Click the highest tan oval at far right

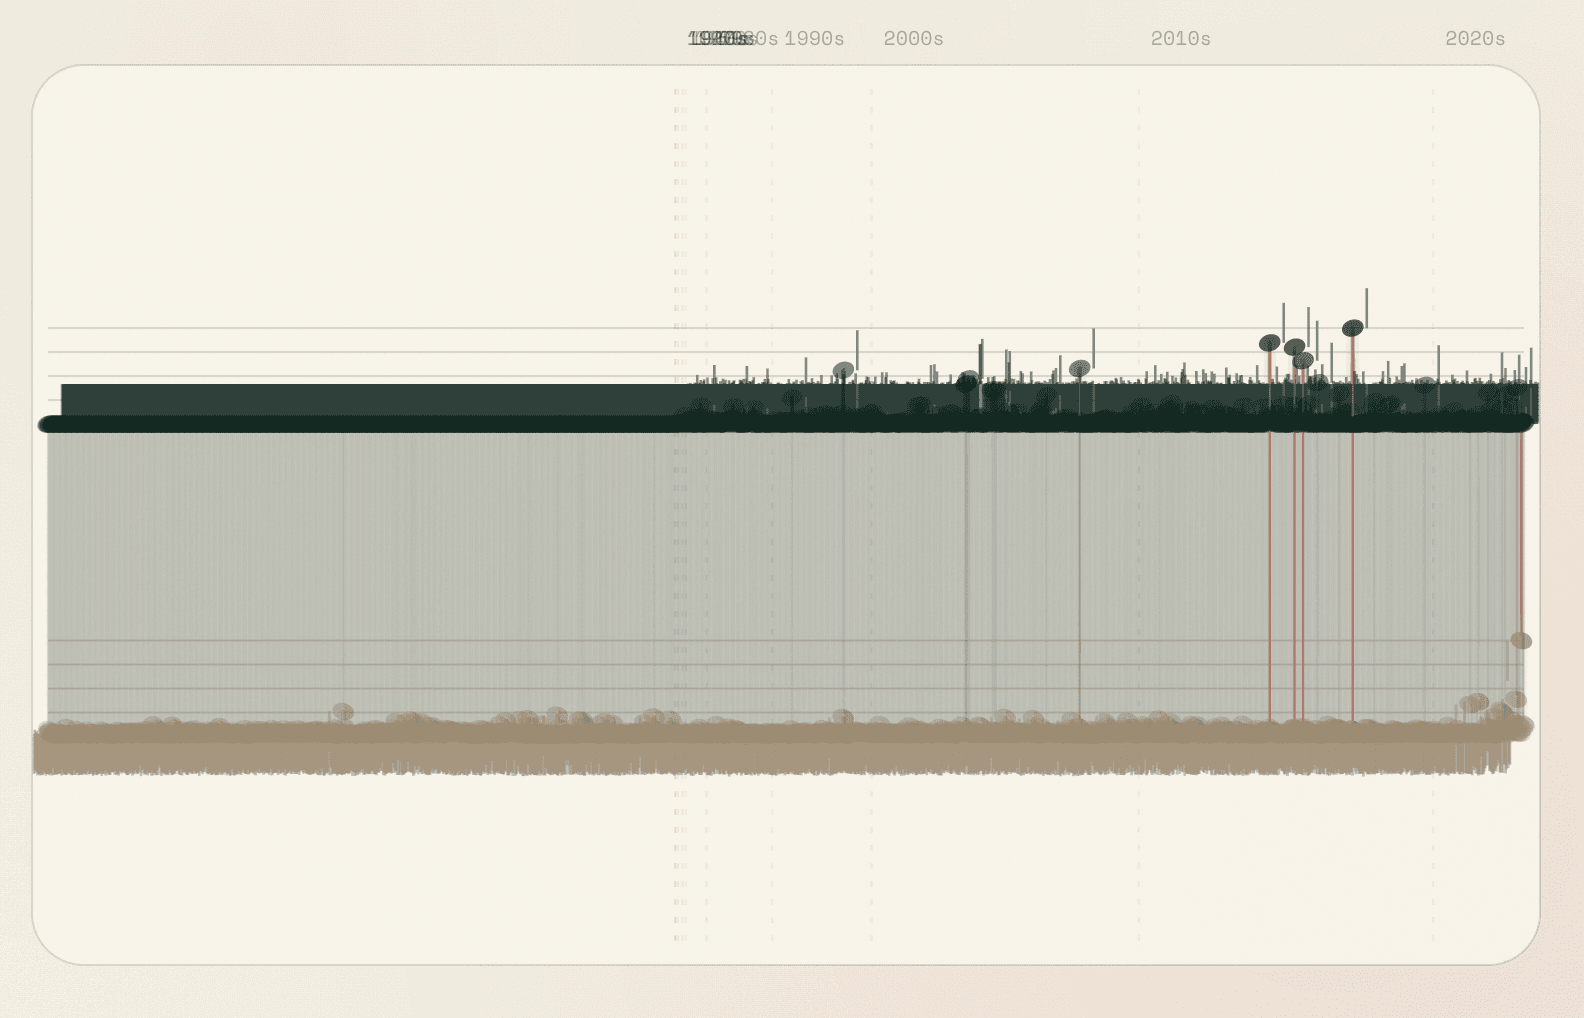1520,640
